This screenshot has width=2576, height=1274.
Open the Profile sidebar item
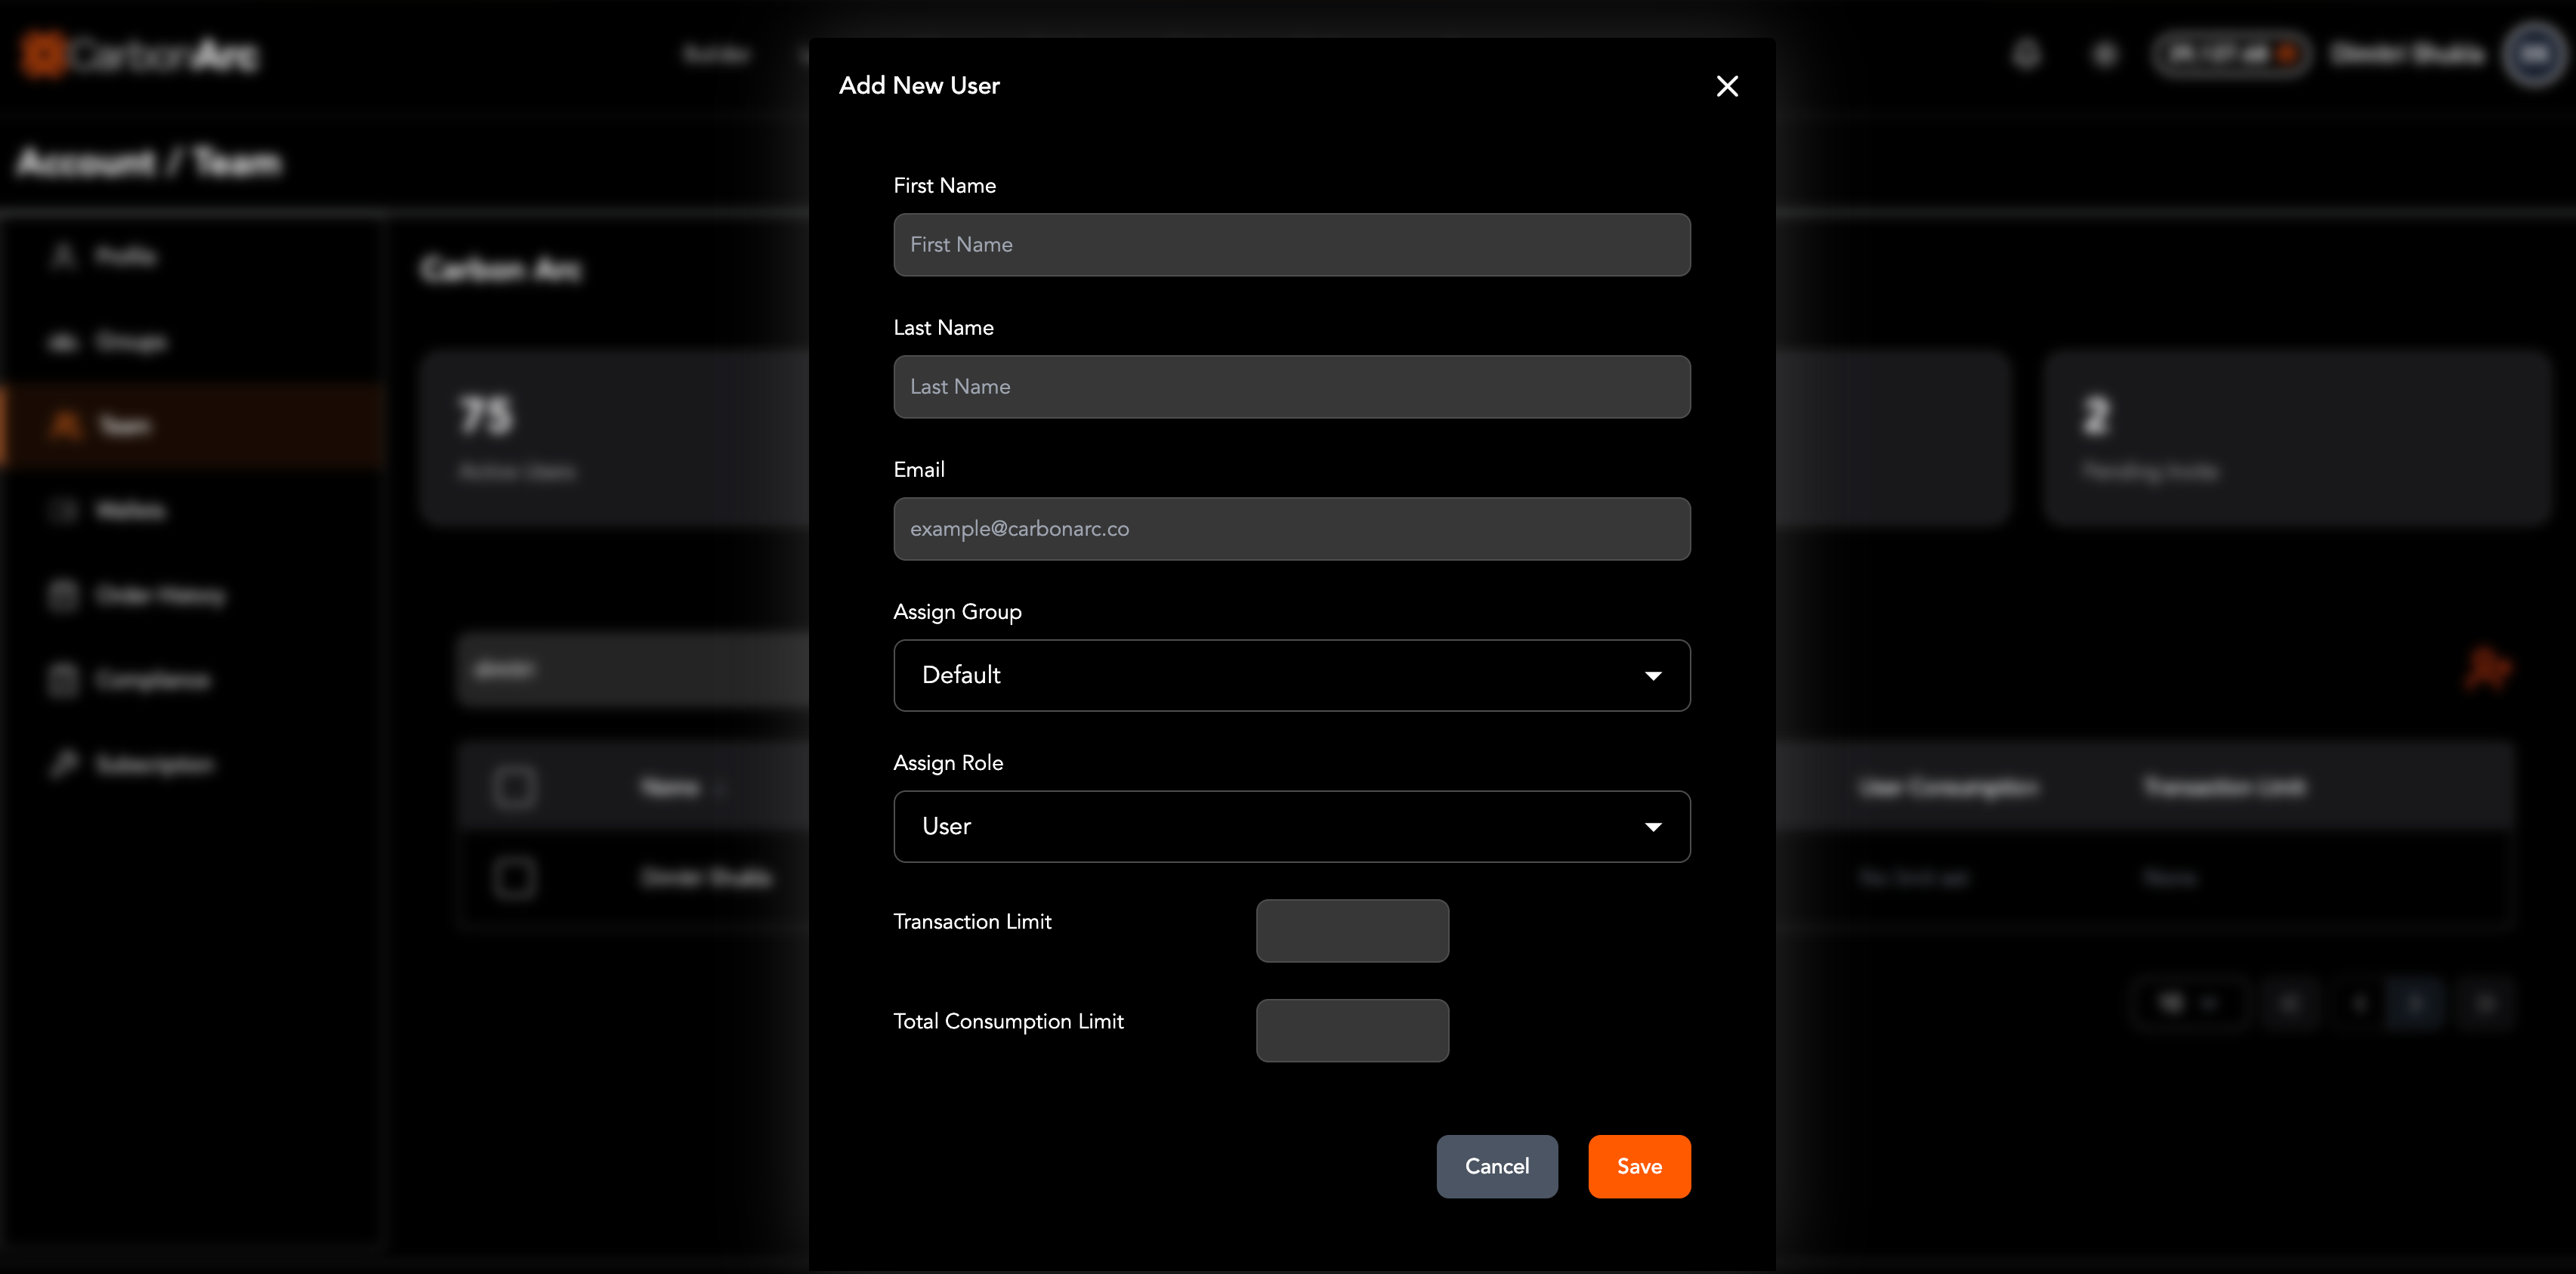tap(124, 257)
